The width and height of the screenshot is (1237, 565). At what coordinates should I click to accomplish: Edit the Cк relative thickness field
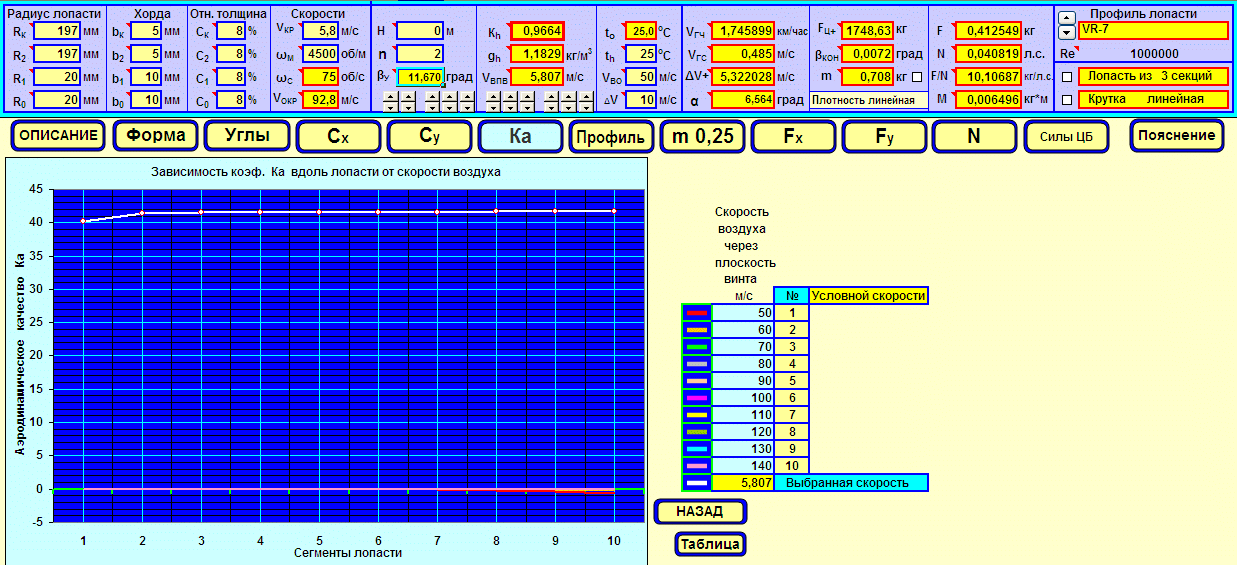click(x=232, y=31)
